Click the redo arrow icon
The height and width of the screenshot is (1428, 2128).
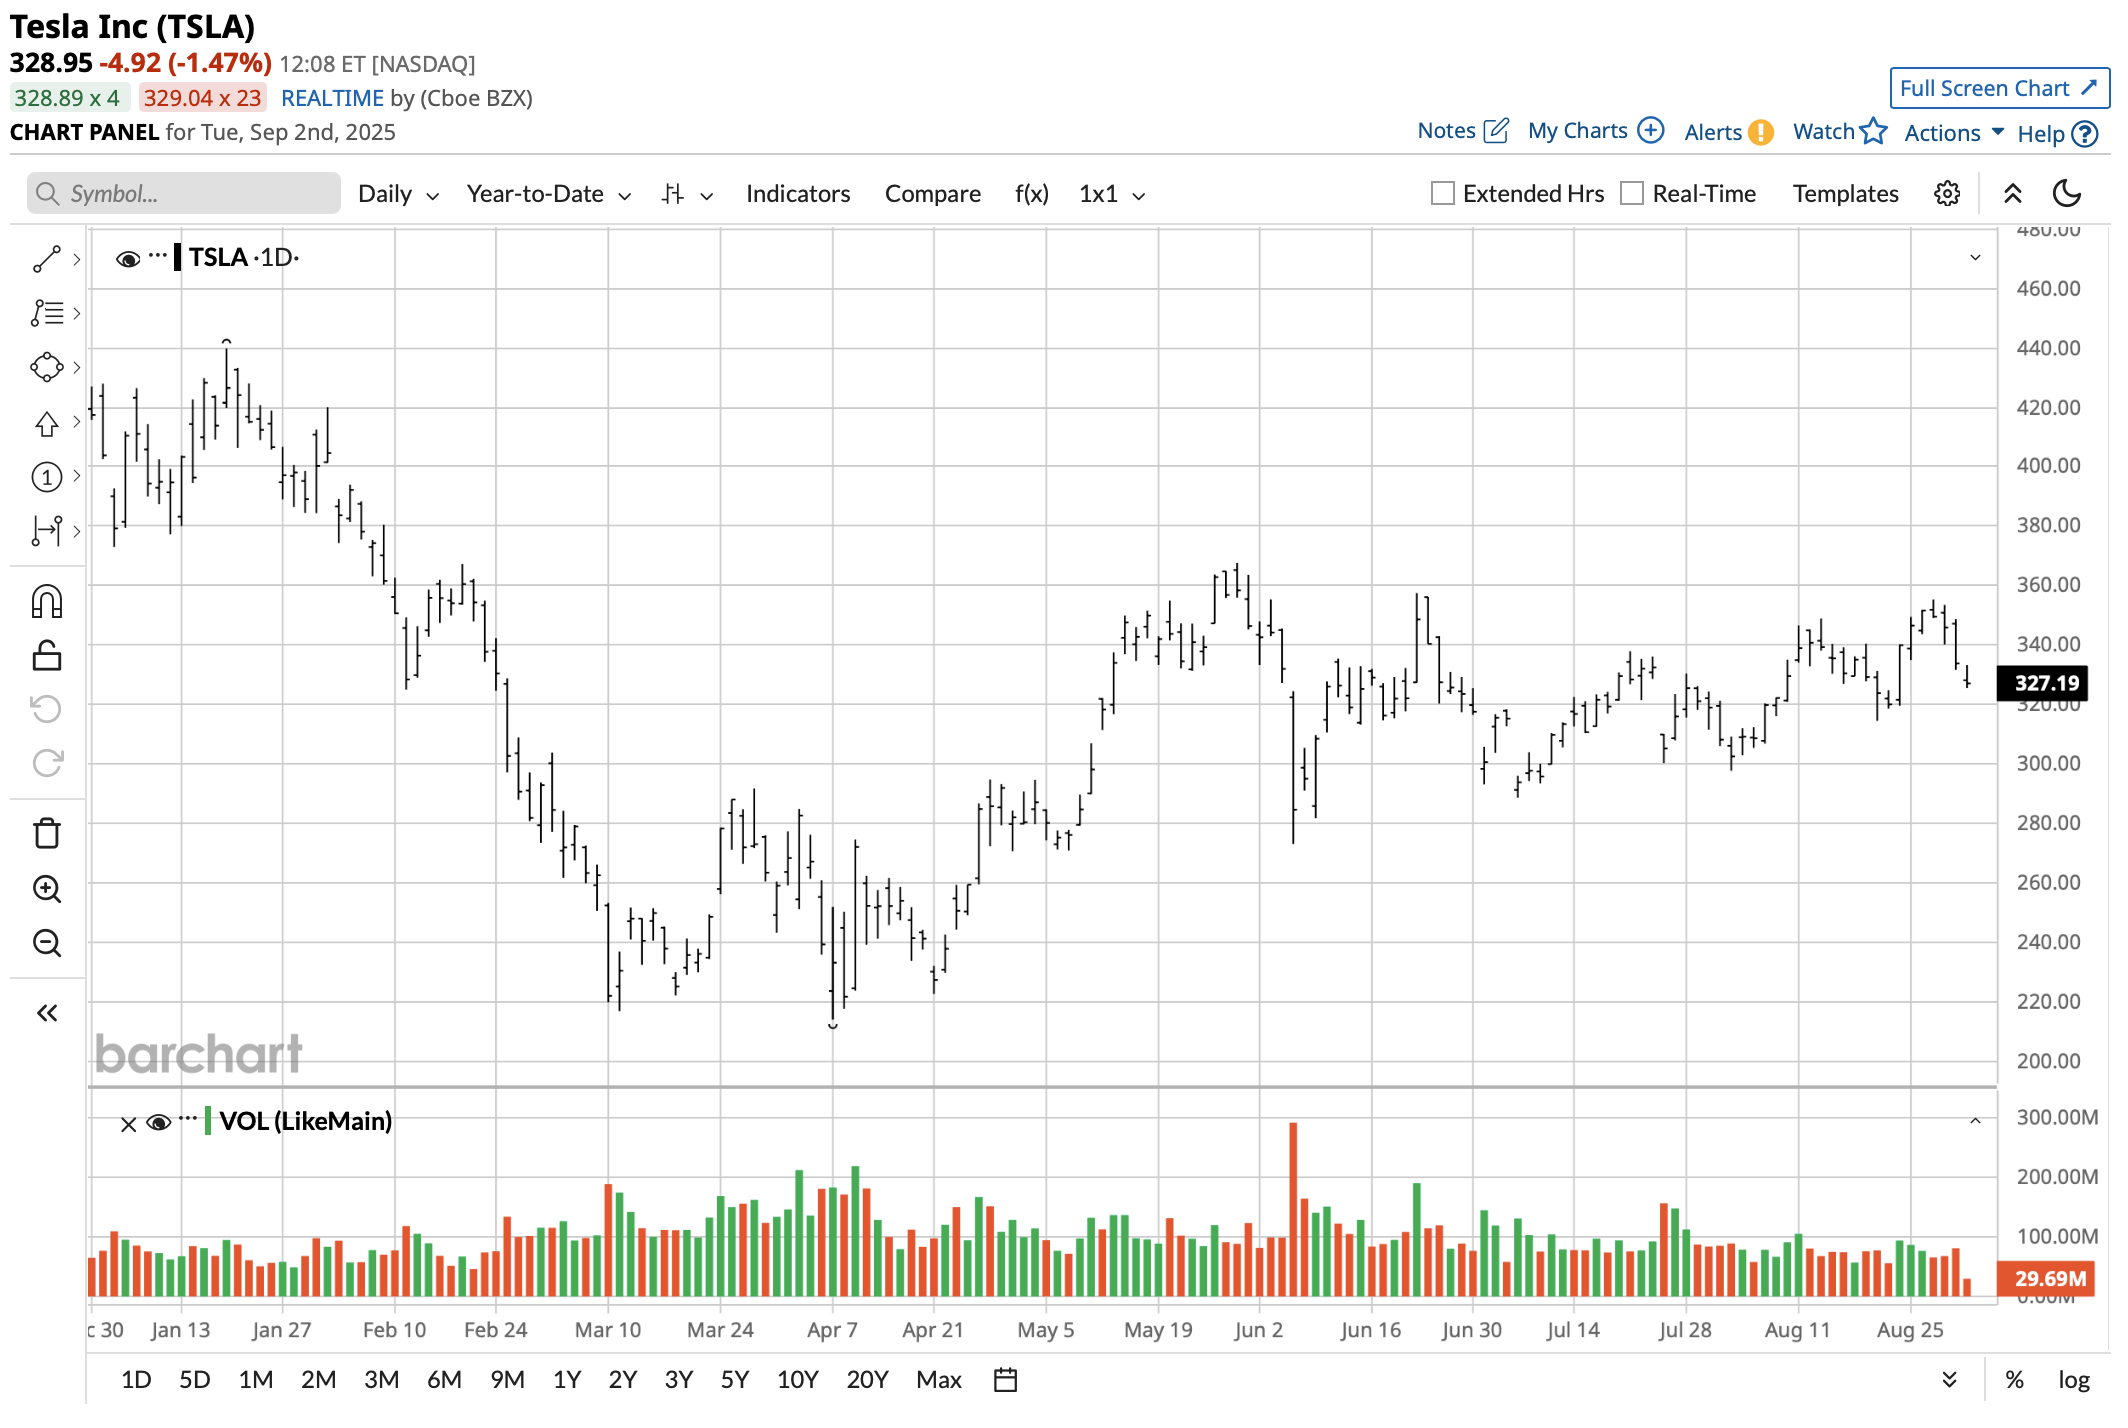pos(47,763)
